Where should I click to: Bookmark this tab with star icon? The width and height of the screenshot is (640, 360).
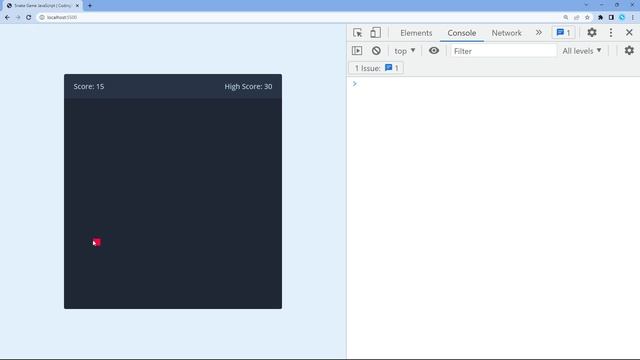point(587,18)
